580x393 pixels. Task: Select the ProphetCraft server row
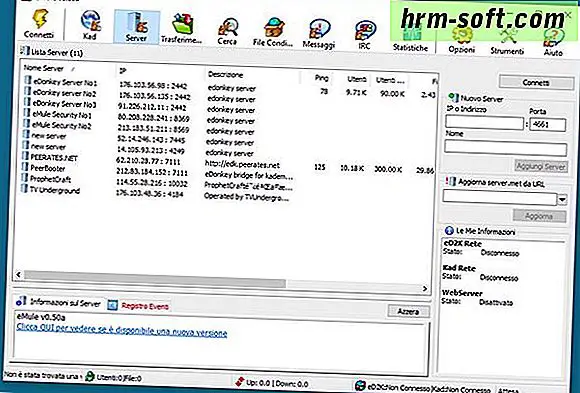click(x=50, y=179)
